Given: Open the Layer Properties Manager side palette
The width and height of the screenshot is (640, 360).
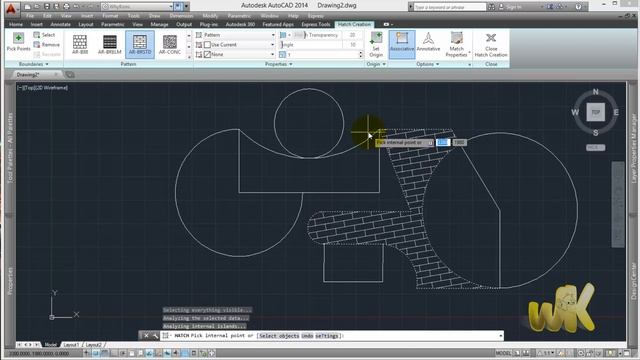Looking at the screenshot, I should pos(634,149).
